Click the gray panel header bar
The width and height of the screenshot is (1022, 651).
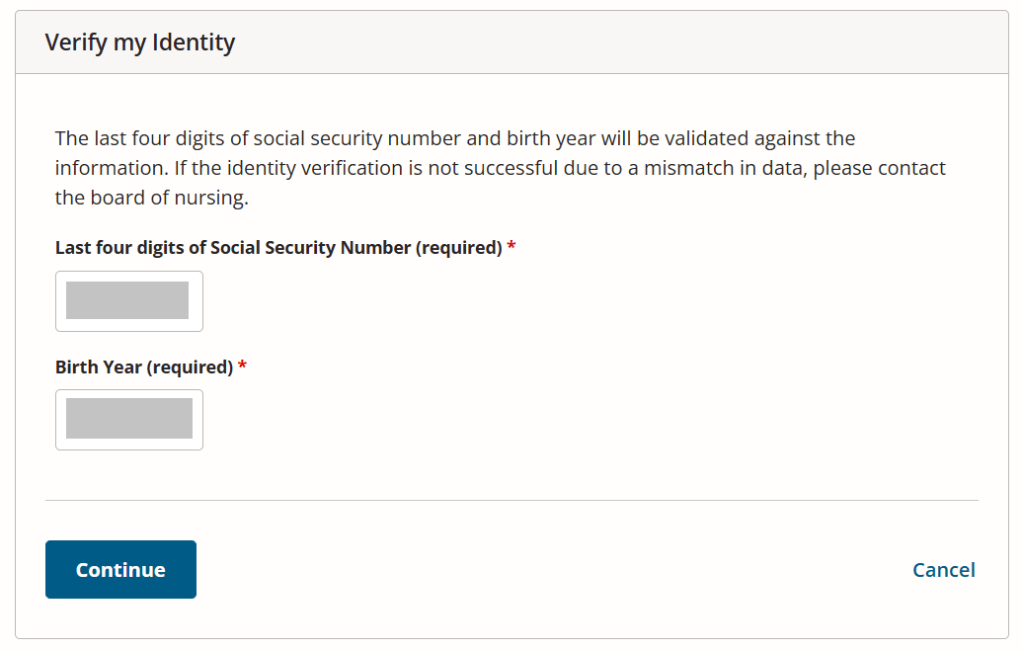tap(600, 43)
